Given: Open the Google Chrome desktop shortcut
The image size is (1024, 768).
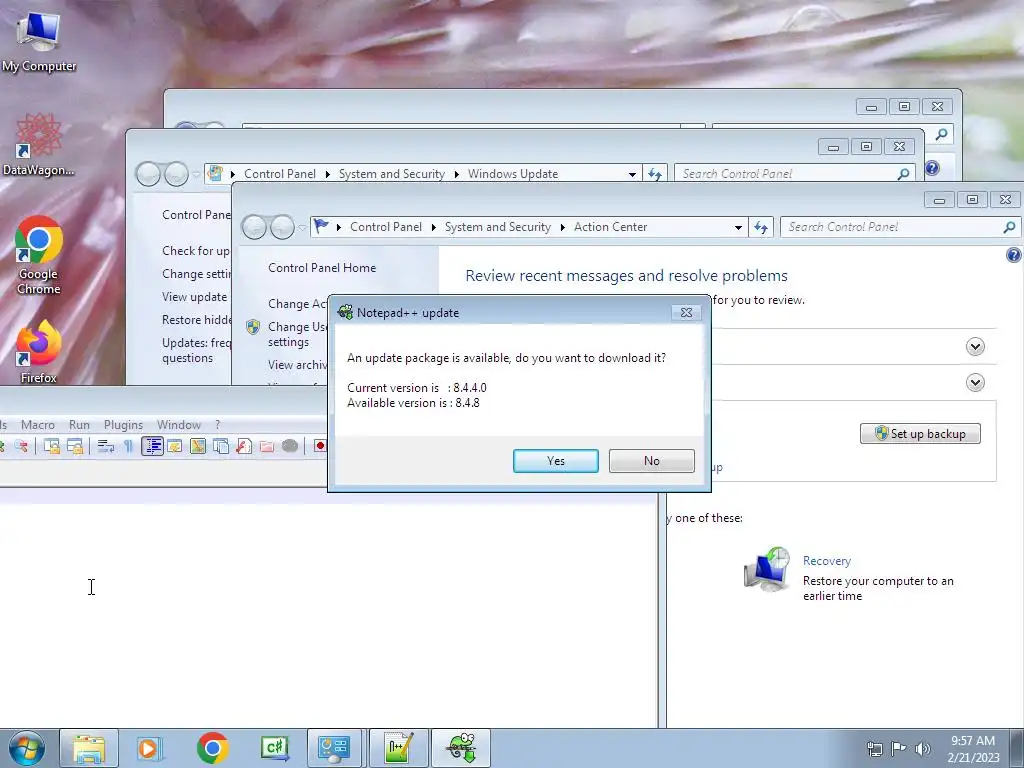Looking at the screenshot, I should coord(39,255).
